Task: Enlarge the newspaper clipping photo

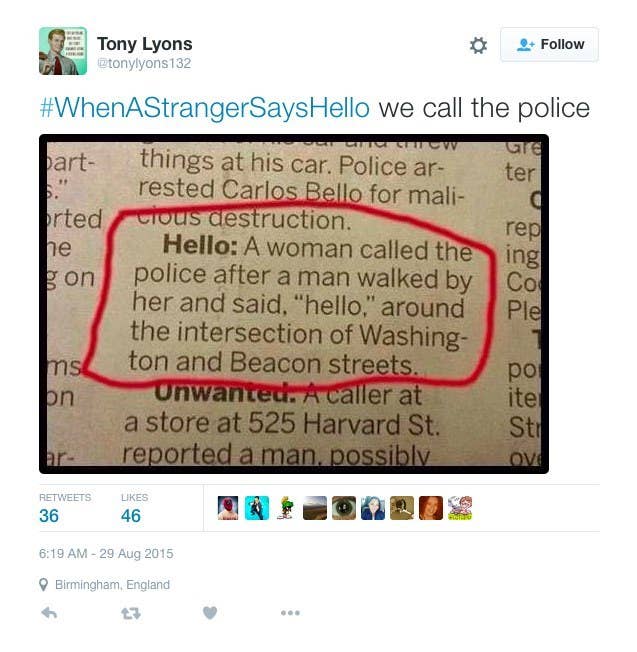Action: point(294,304)
